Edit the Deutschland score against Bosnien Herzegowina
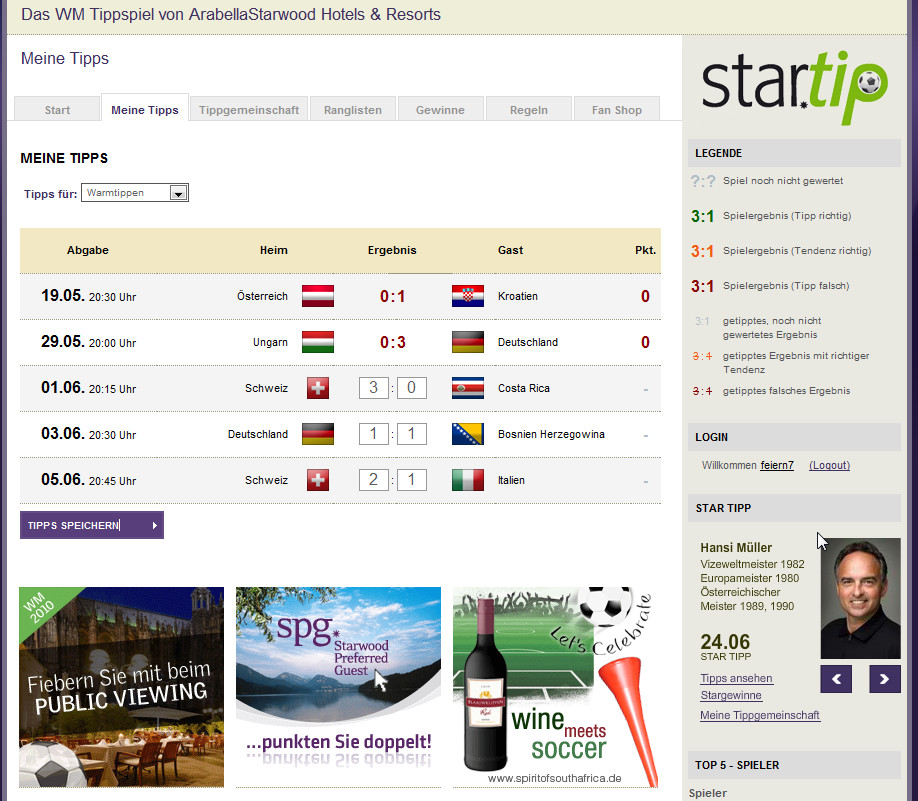Image resolution: width=918 pixels, height=801 pixels. tap(374, 434)
